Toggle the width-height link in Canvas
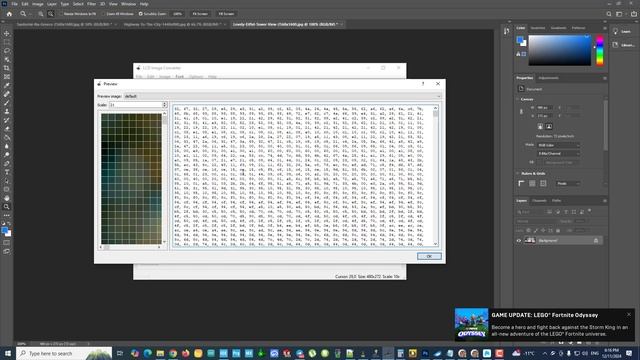The height and width of the screenshot is (360, 640). point(521,111)
